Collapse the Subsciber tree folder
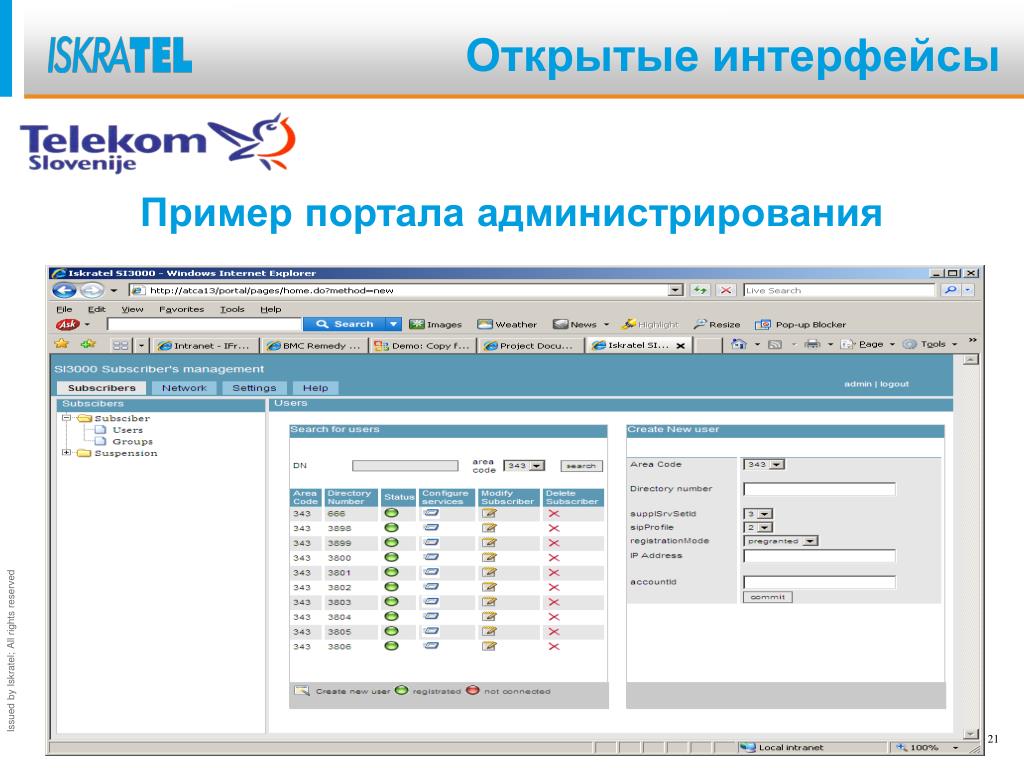1024x768 pixels. pos(66,418)
